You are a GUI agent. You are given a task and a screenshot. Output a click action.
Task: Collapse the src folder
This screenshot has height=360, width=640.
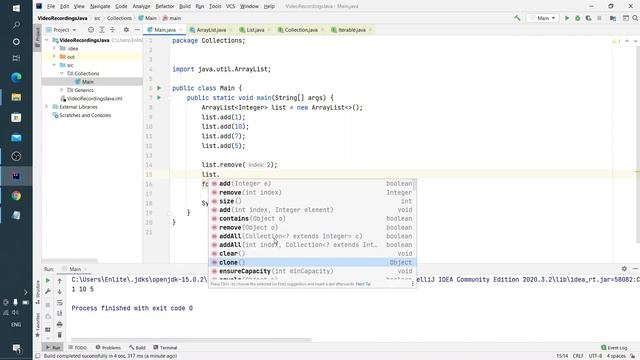54,65
